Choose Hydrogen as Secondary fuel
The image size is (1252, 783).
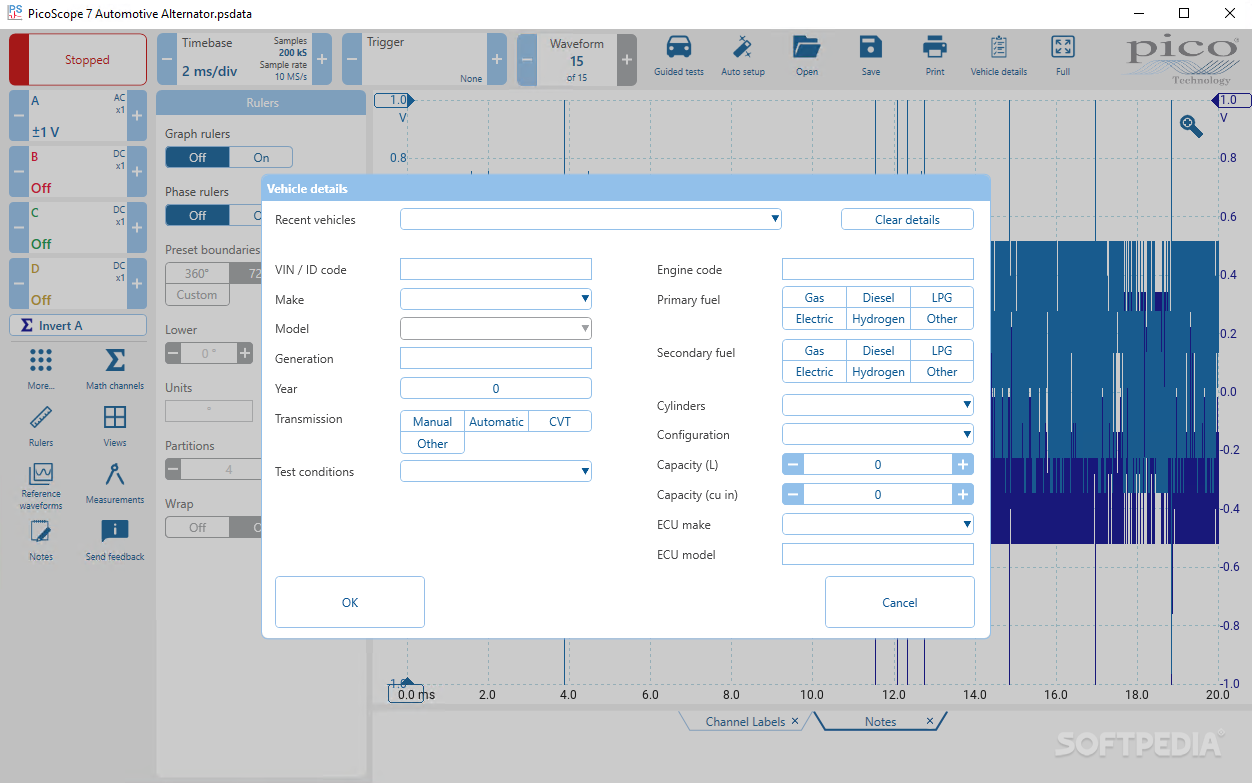(878, 371)
